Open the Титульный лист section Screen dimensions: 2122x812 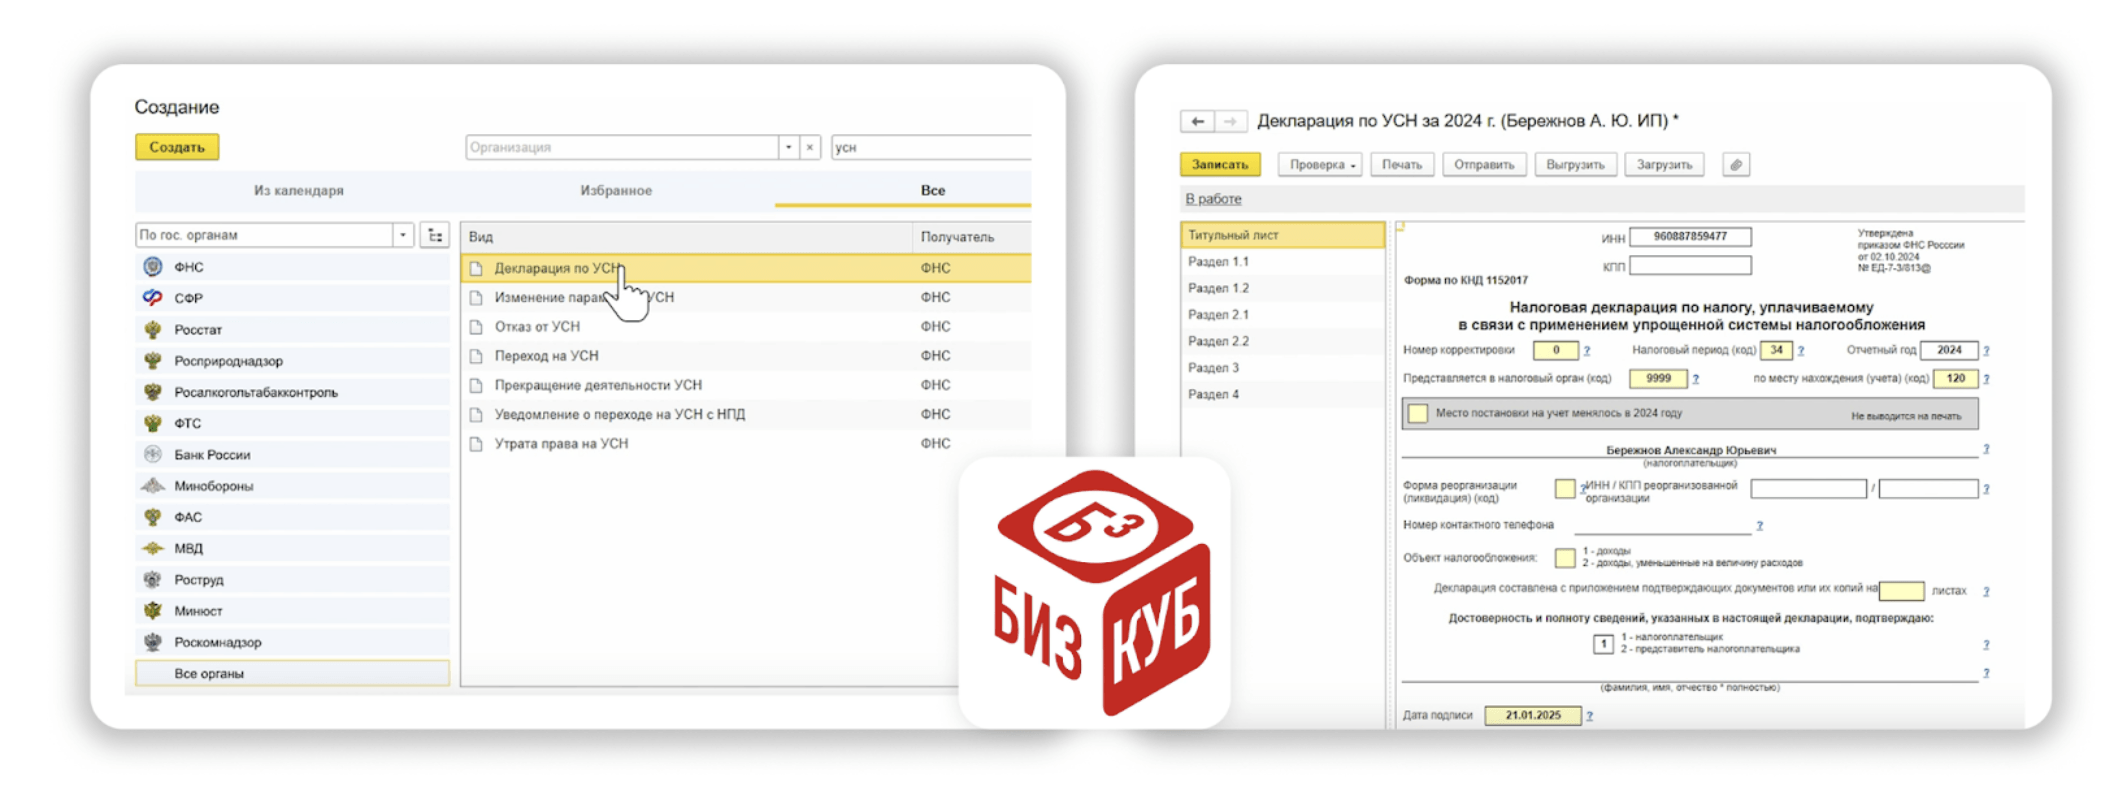click(x=1283, y=235)
